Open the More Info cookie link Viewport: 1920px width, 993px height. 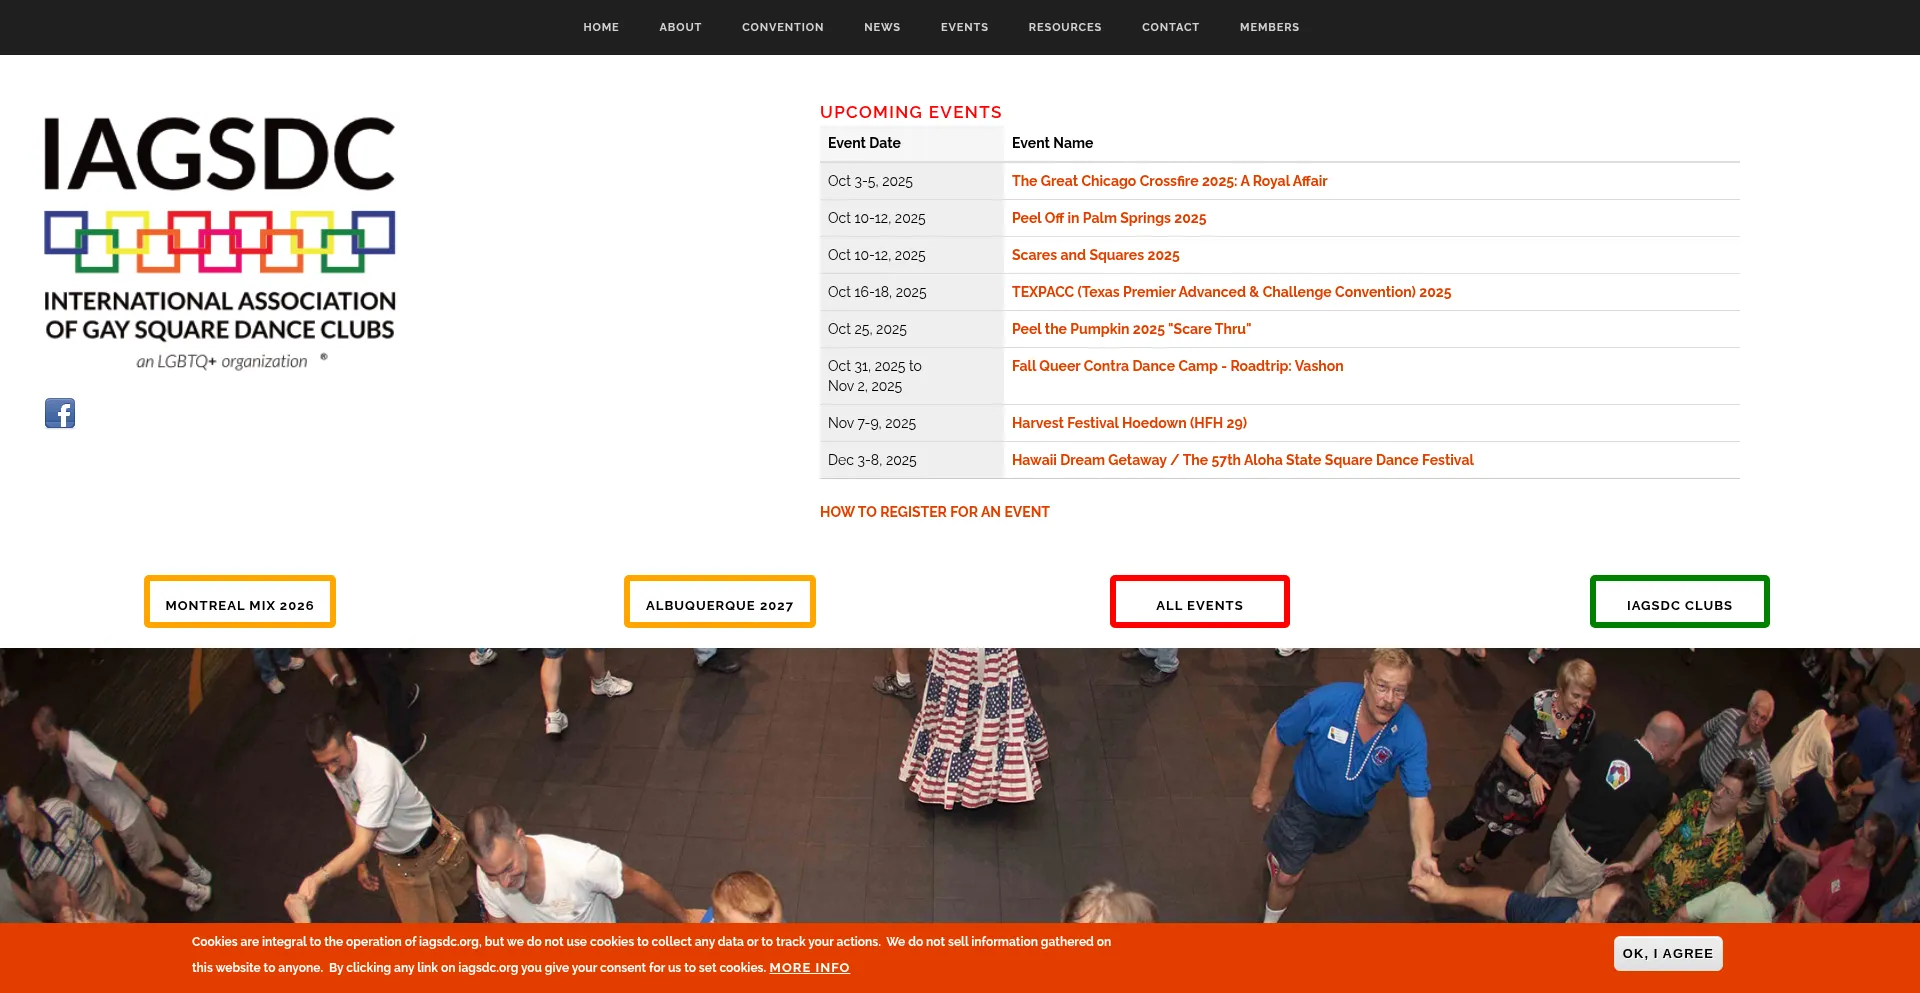809,968
